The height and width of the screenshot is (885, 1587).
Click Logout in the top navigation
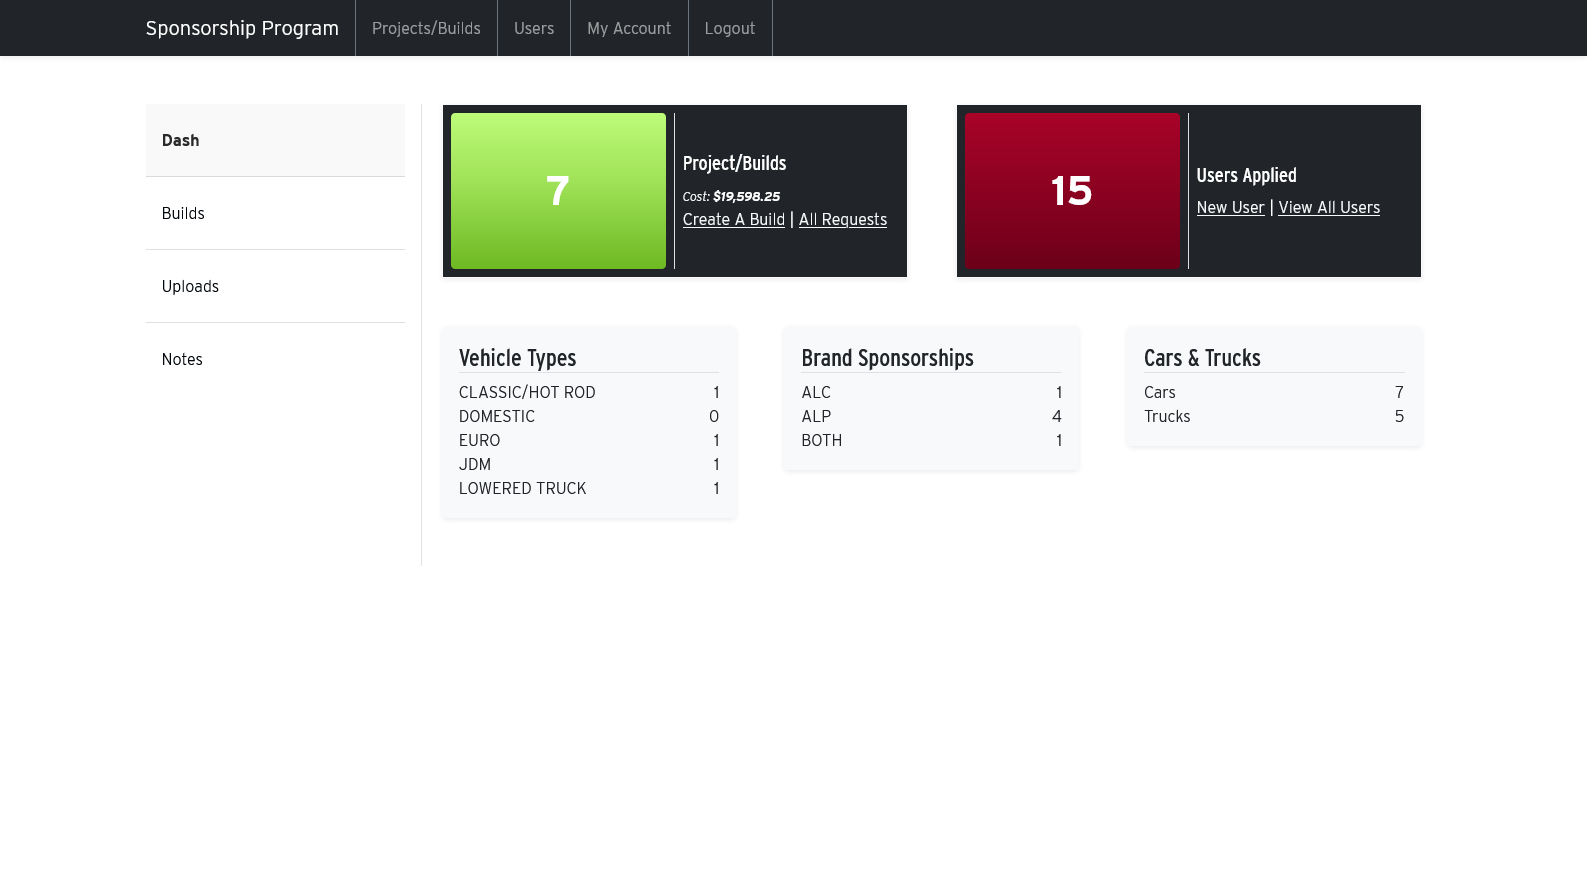click(x=730, y=28)
